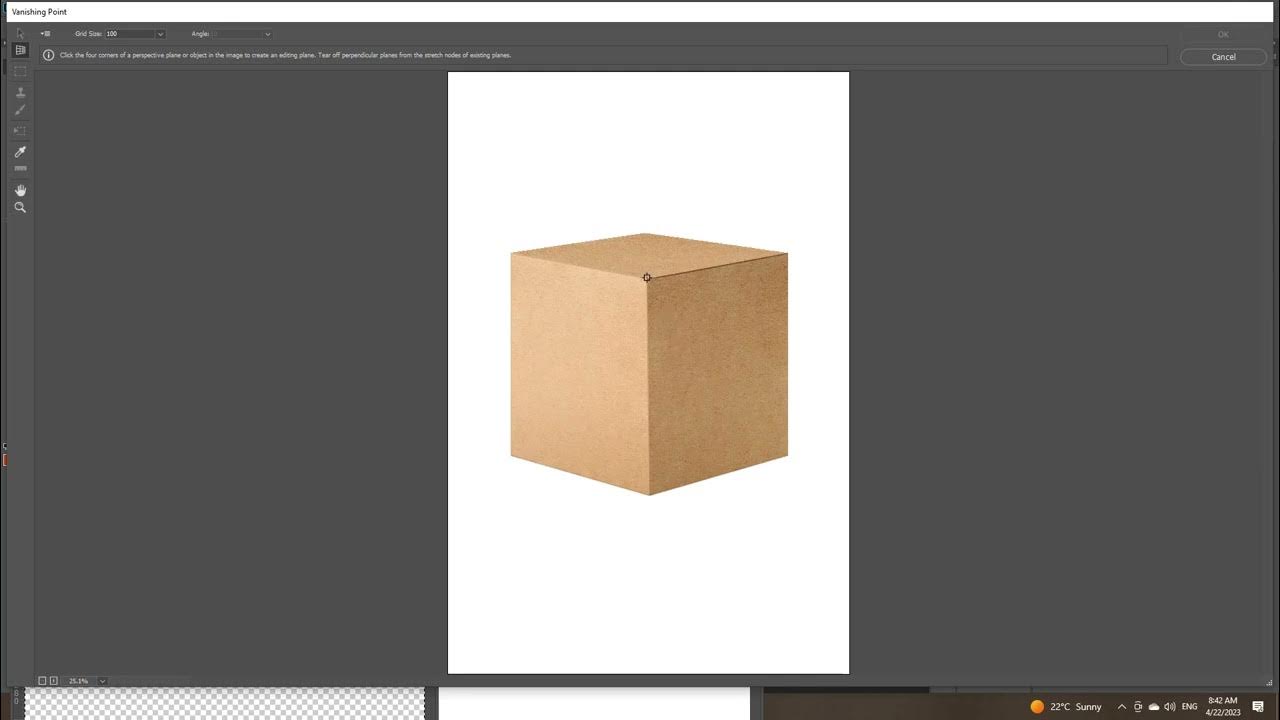Select the Zoom tool
Viewport: 1280px width, 720px height.
(x=20, y=208)
